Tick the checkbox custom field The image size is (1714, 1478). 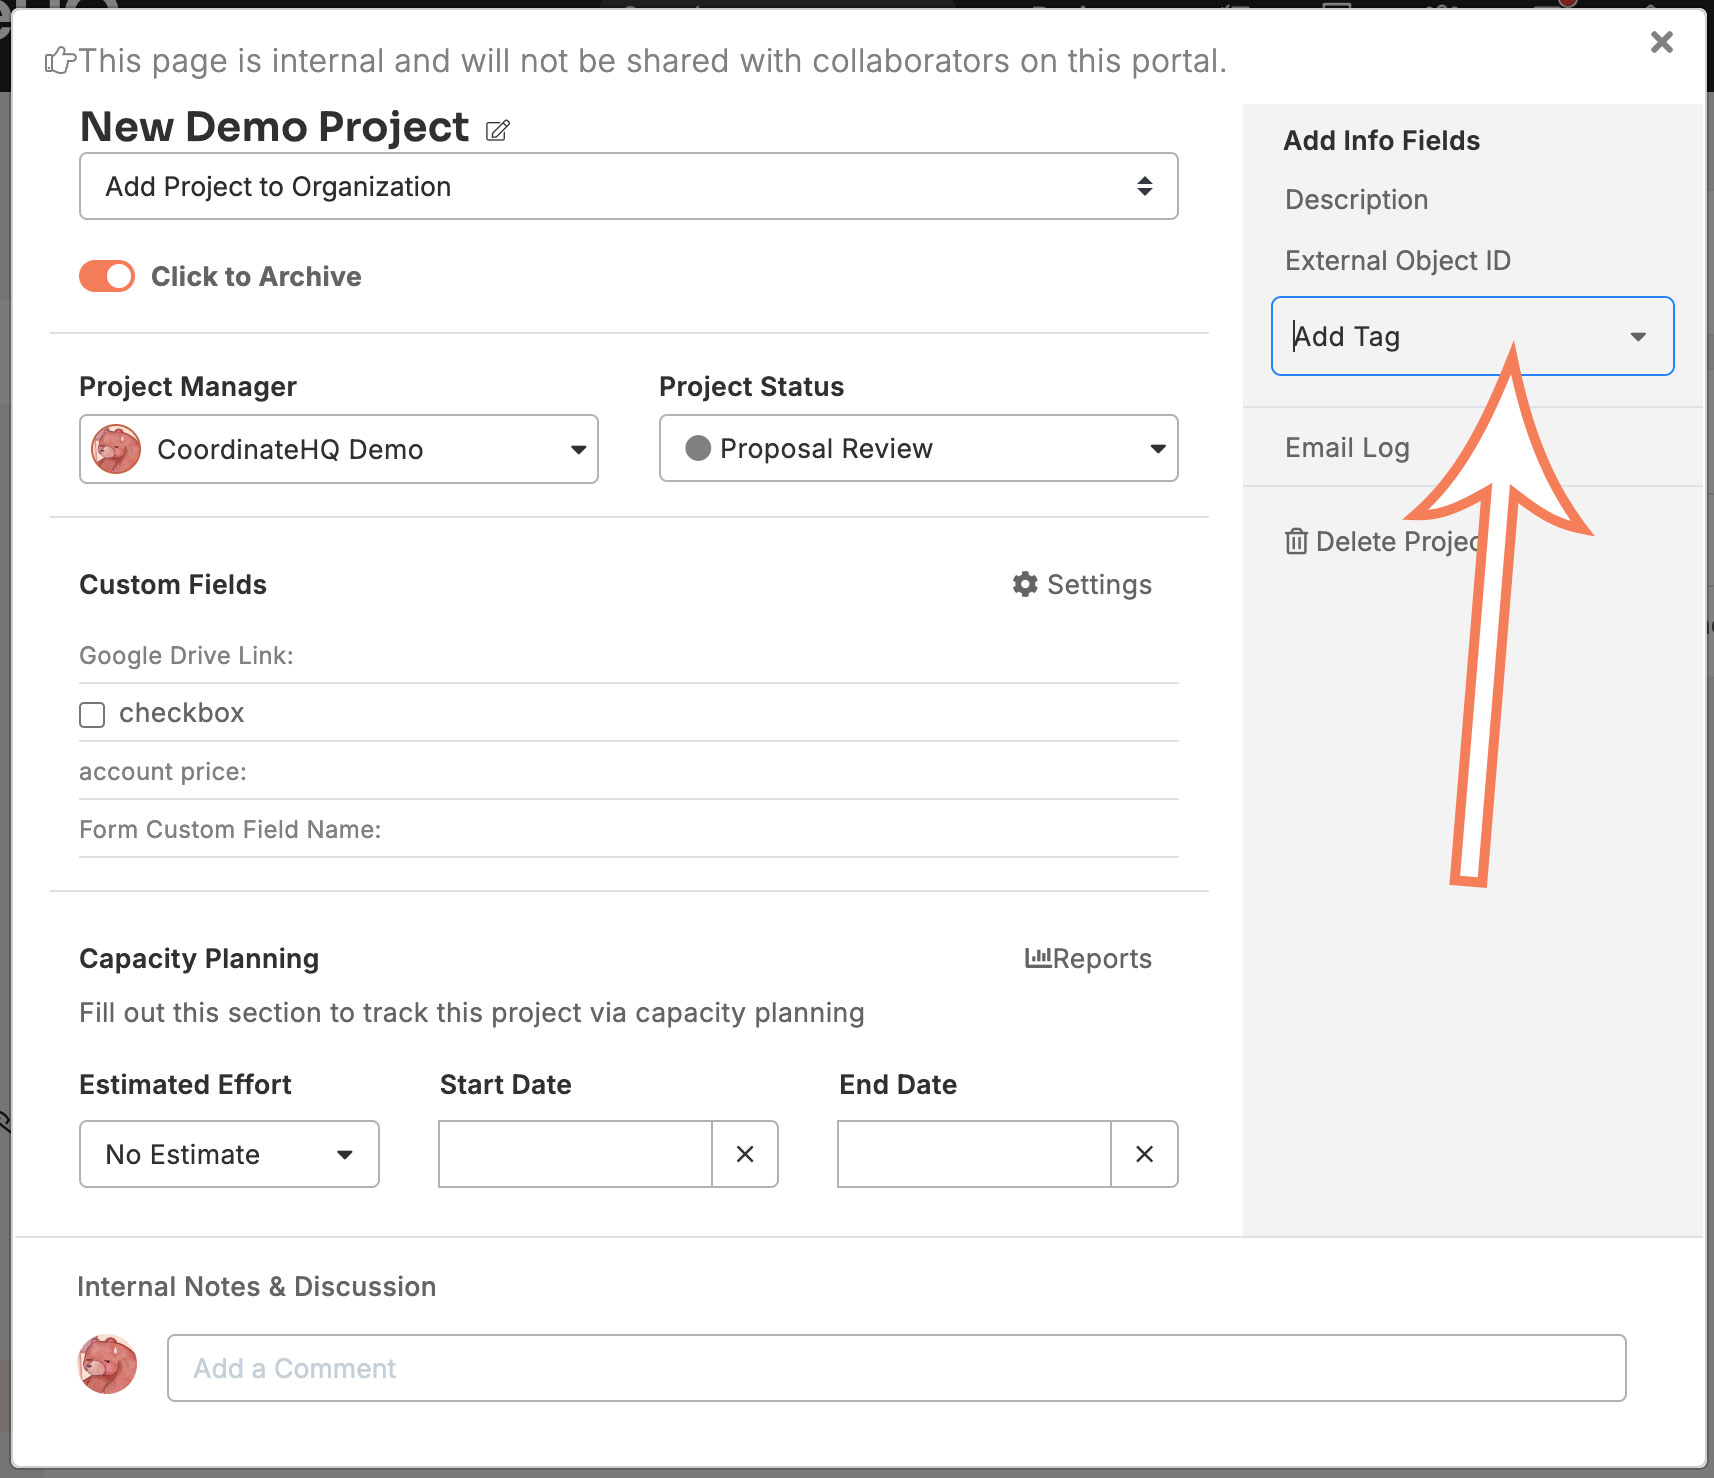pyautogui.click(x=92, y=714)
